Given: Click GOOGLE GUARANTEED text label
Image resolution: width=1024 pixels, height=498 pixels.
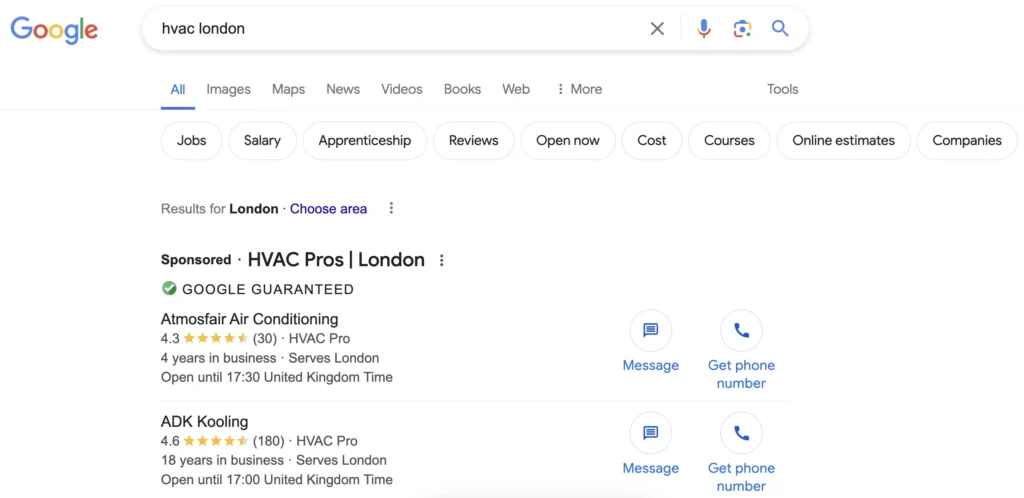Looking at the screenshot, I should (268, 289).
